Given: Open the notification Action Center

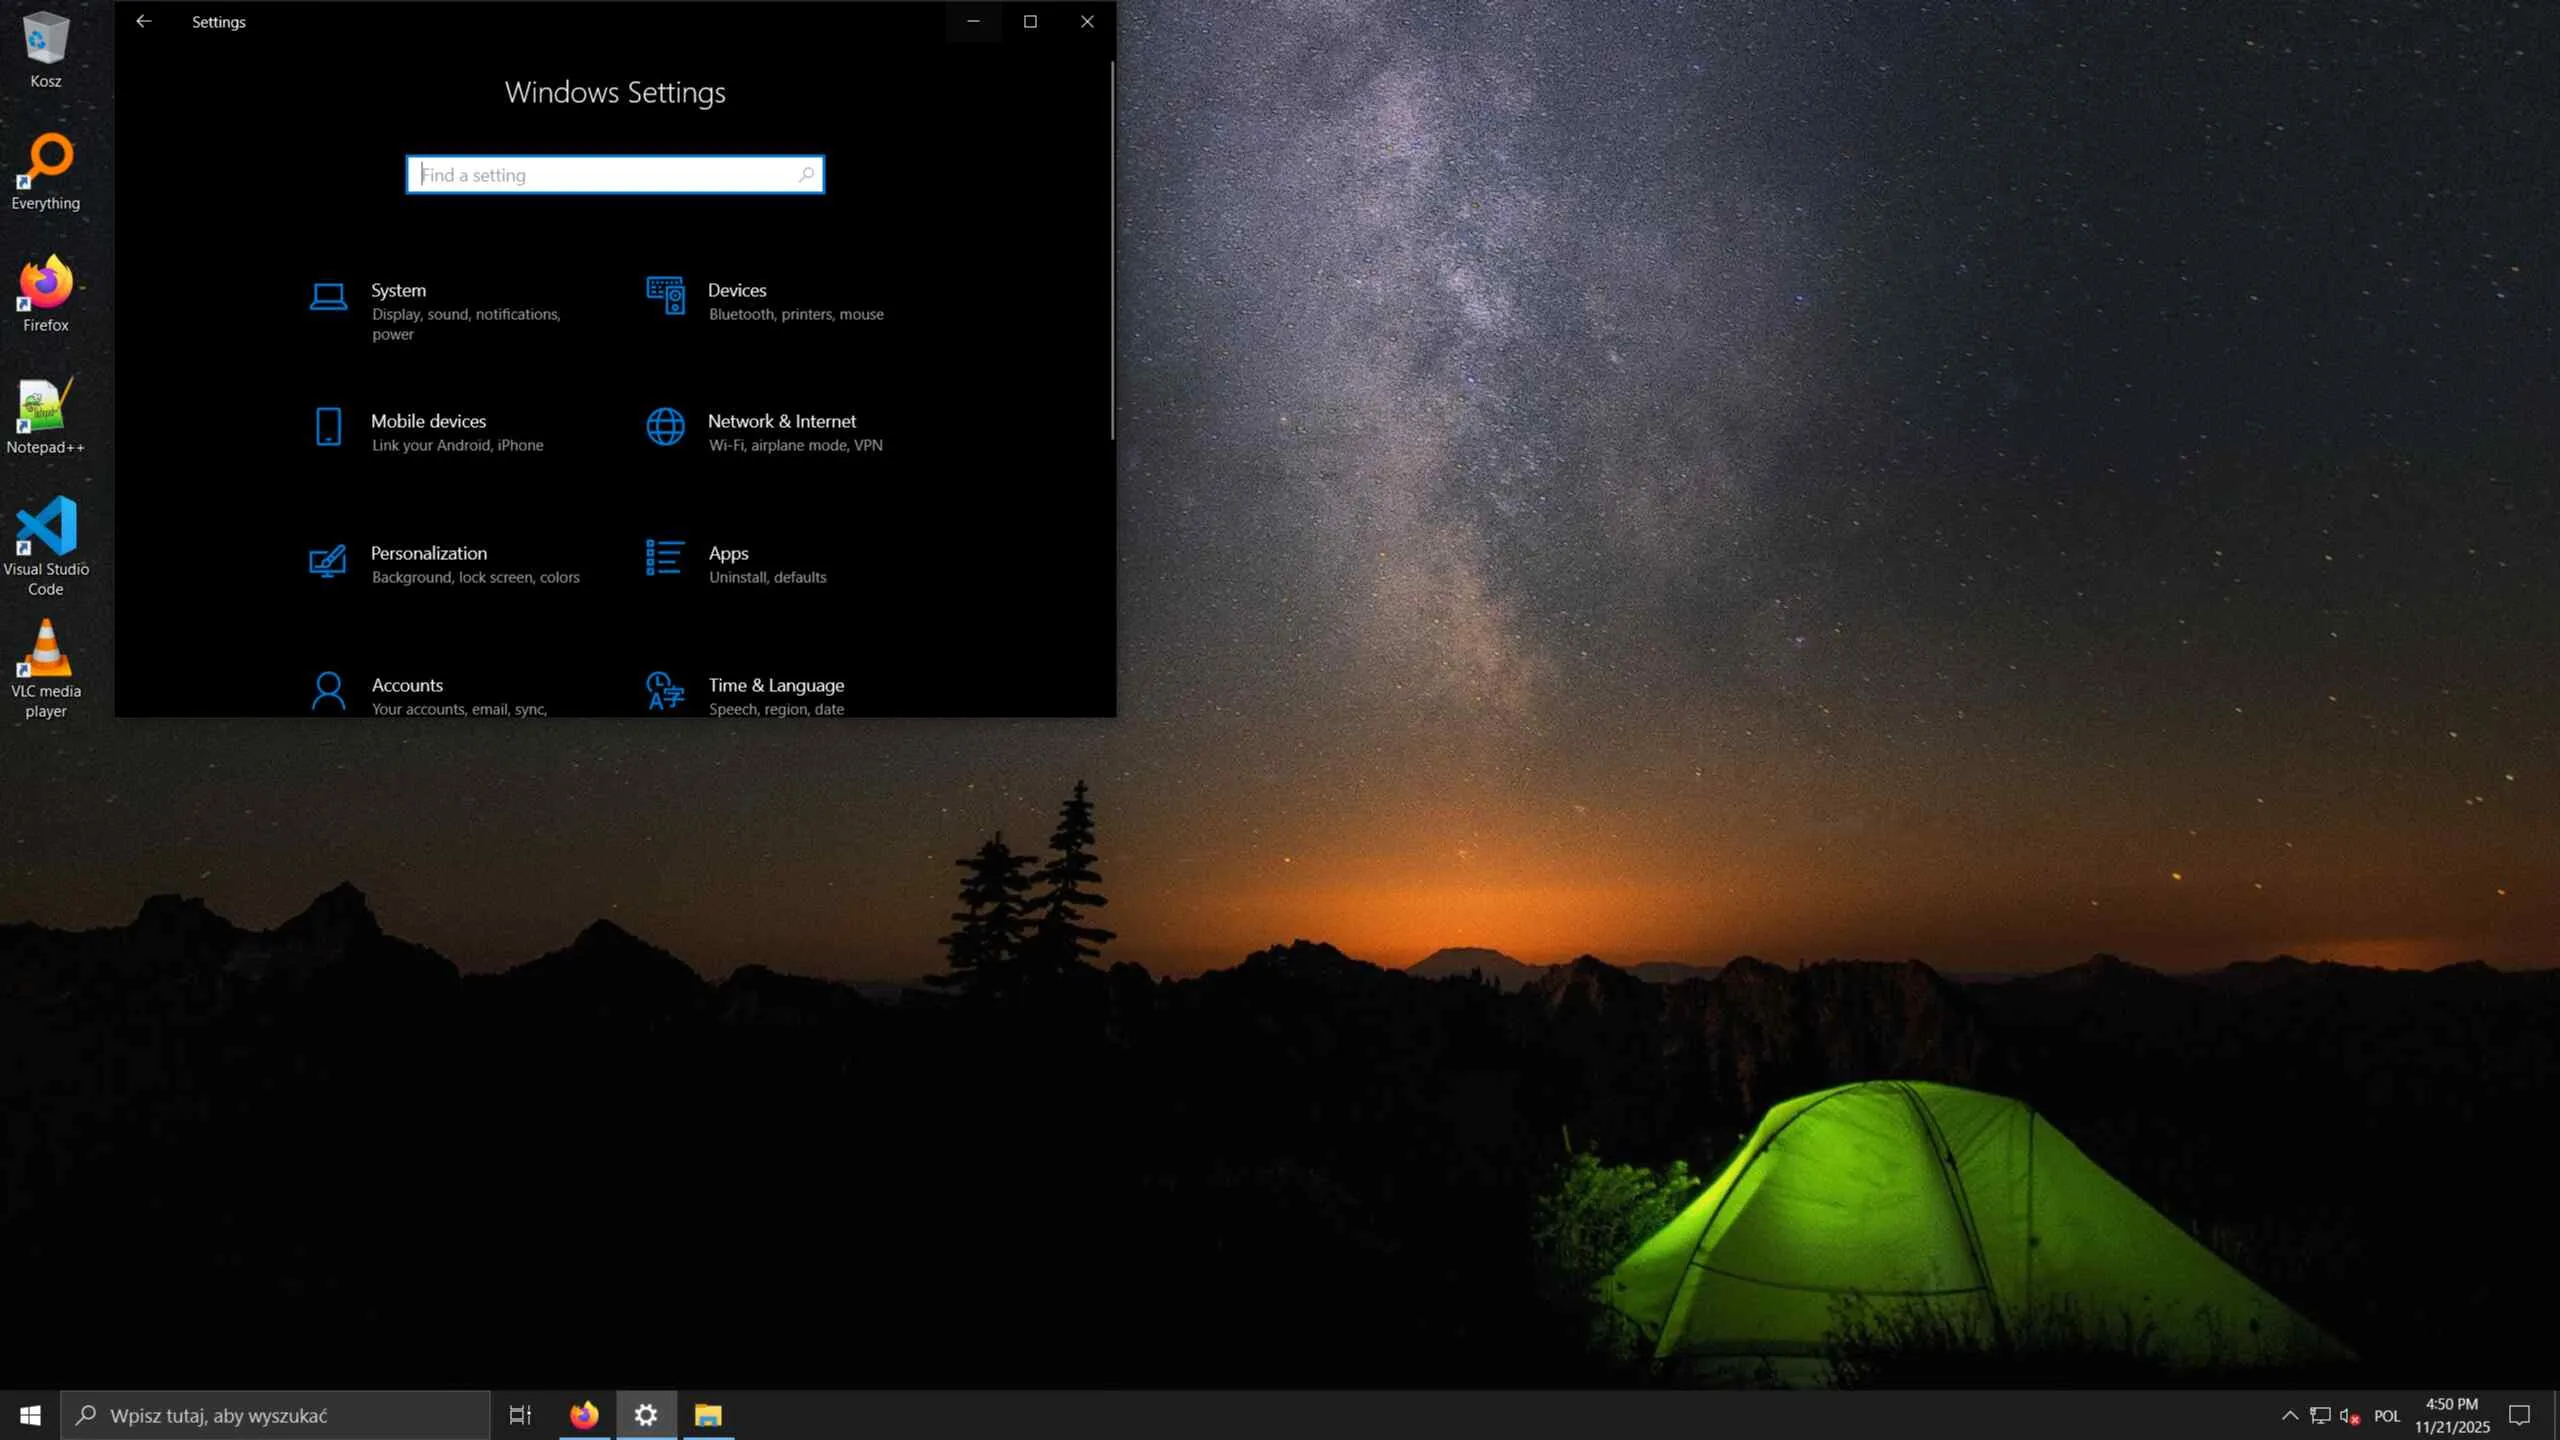Looking at the screenshot, I should coord(2519,1415).
